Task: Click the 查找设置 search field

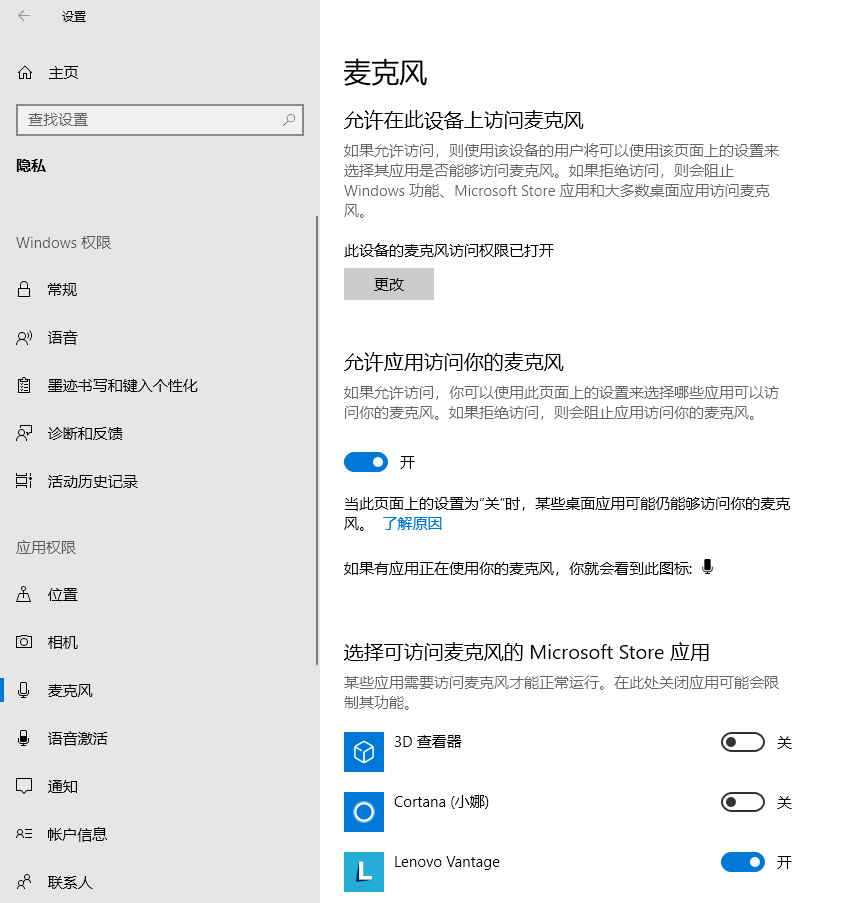Action: [x=150, y=120]
